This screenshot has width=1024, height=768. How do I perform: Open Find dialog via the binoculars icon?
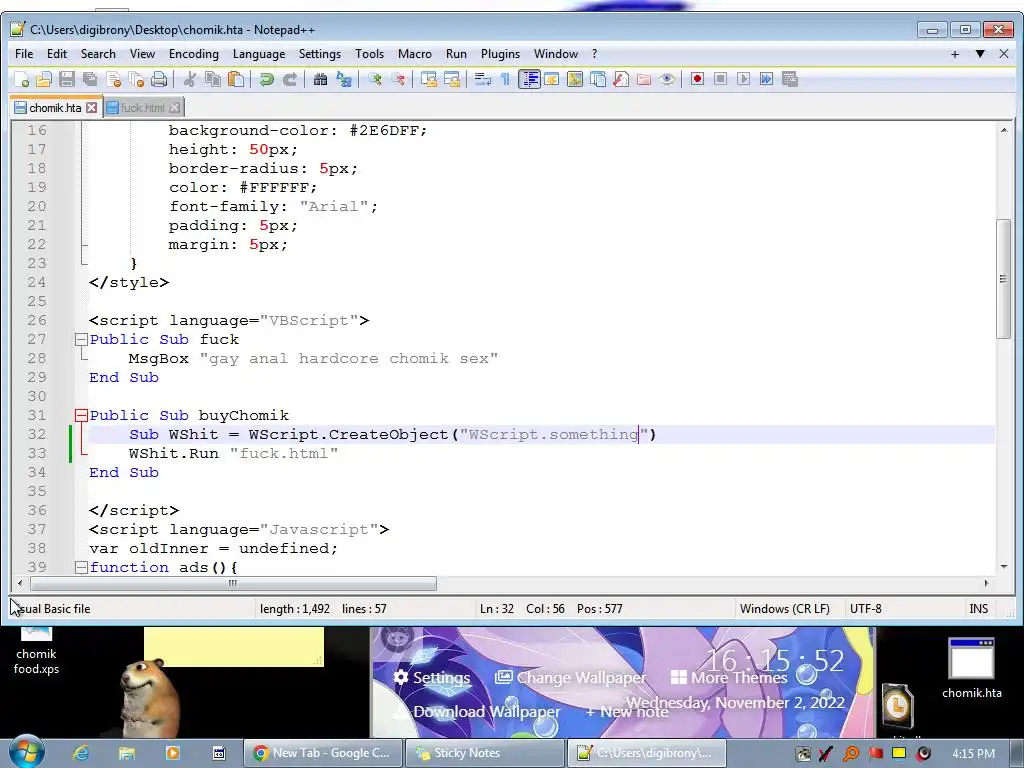[321, 79]
